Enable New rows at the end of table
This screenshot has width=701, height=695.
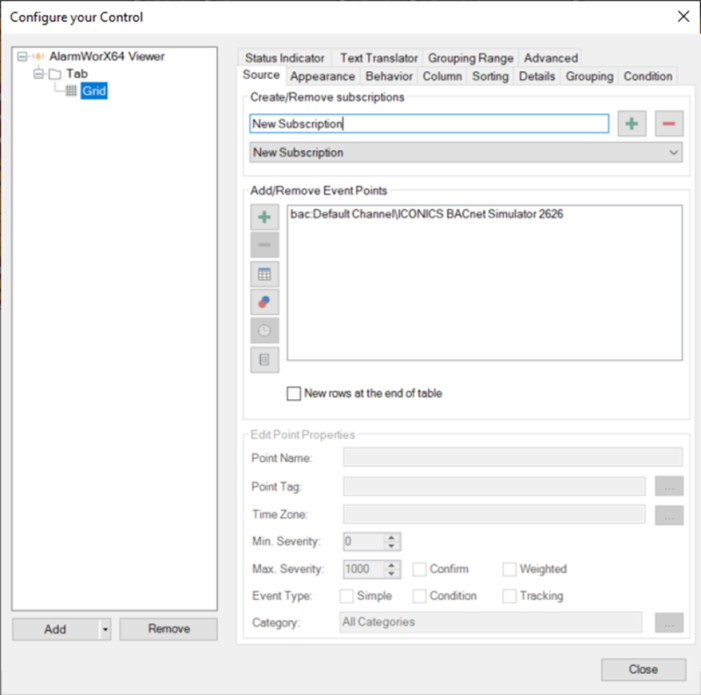tap(294, 394)
